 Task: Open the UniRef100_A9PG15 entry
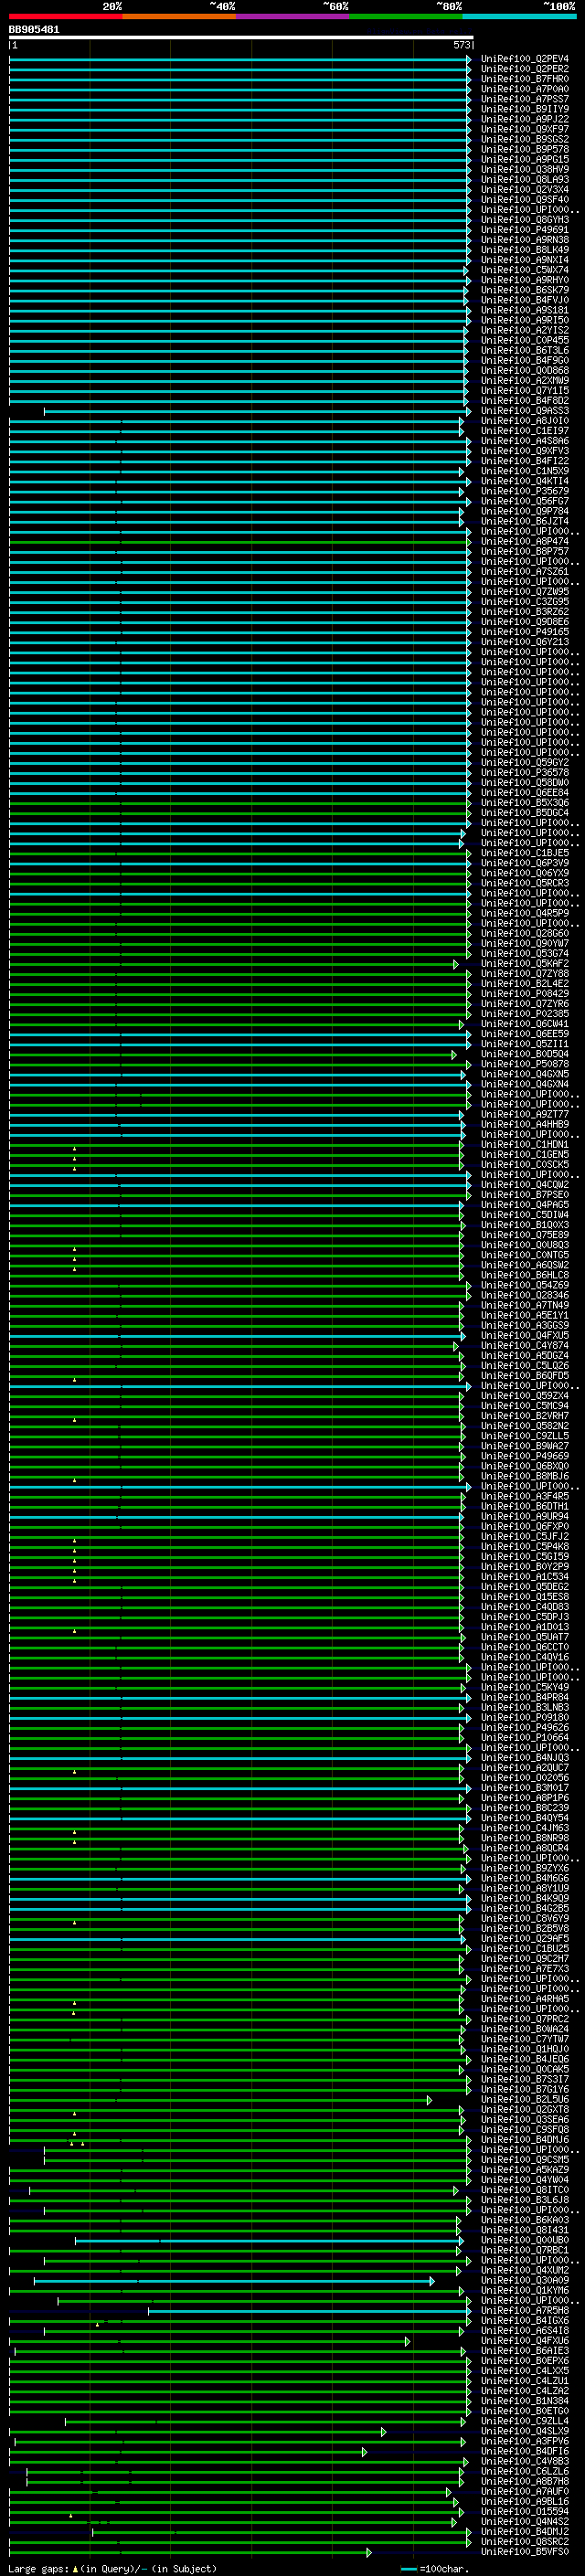525,159
